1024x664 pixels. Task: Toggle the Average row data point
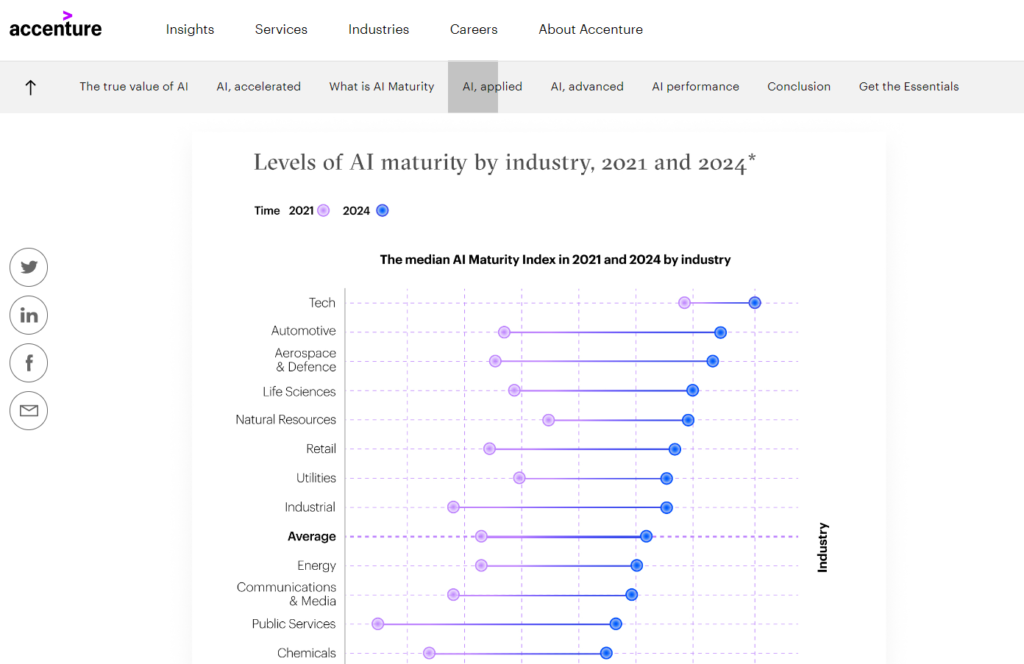tap(646, 536)
